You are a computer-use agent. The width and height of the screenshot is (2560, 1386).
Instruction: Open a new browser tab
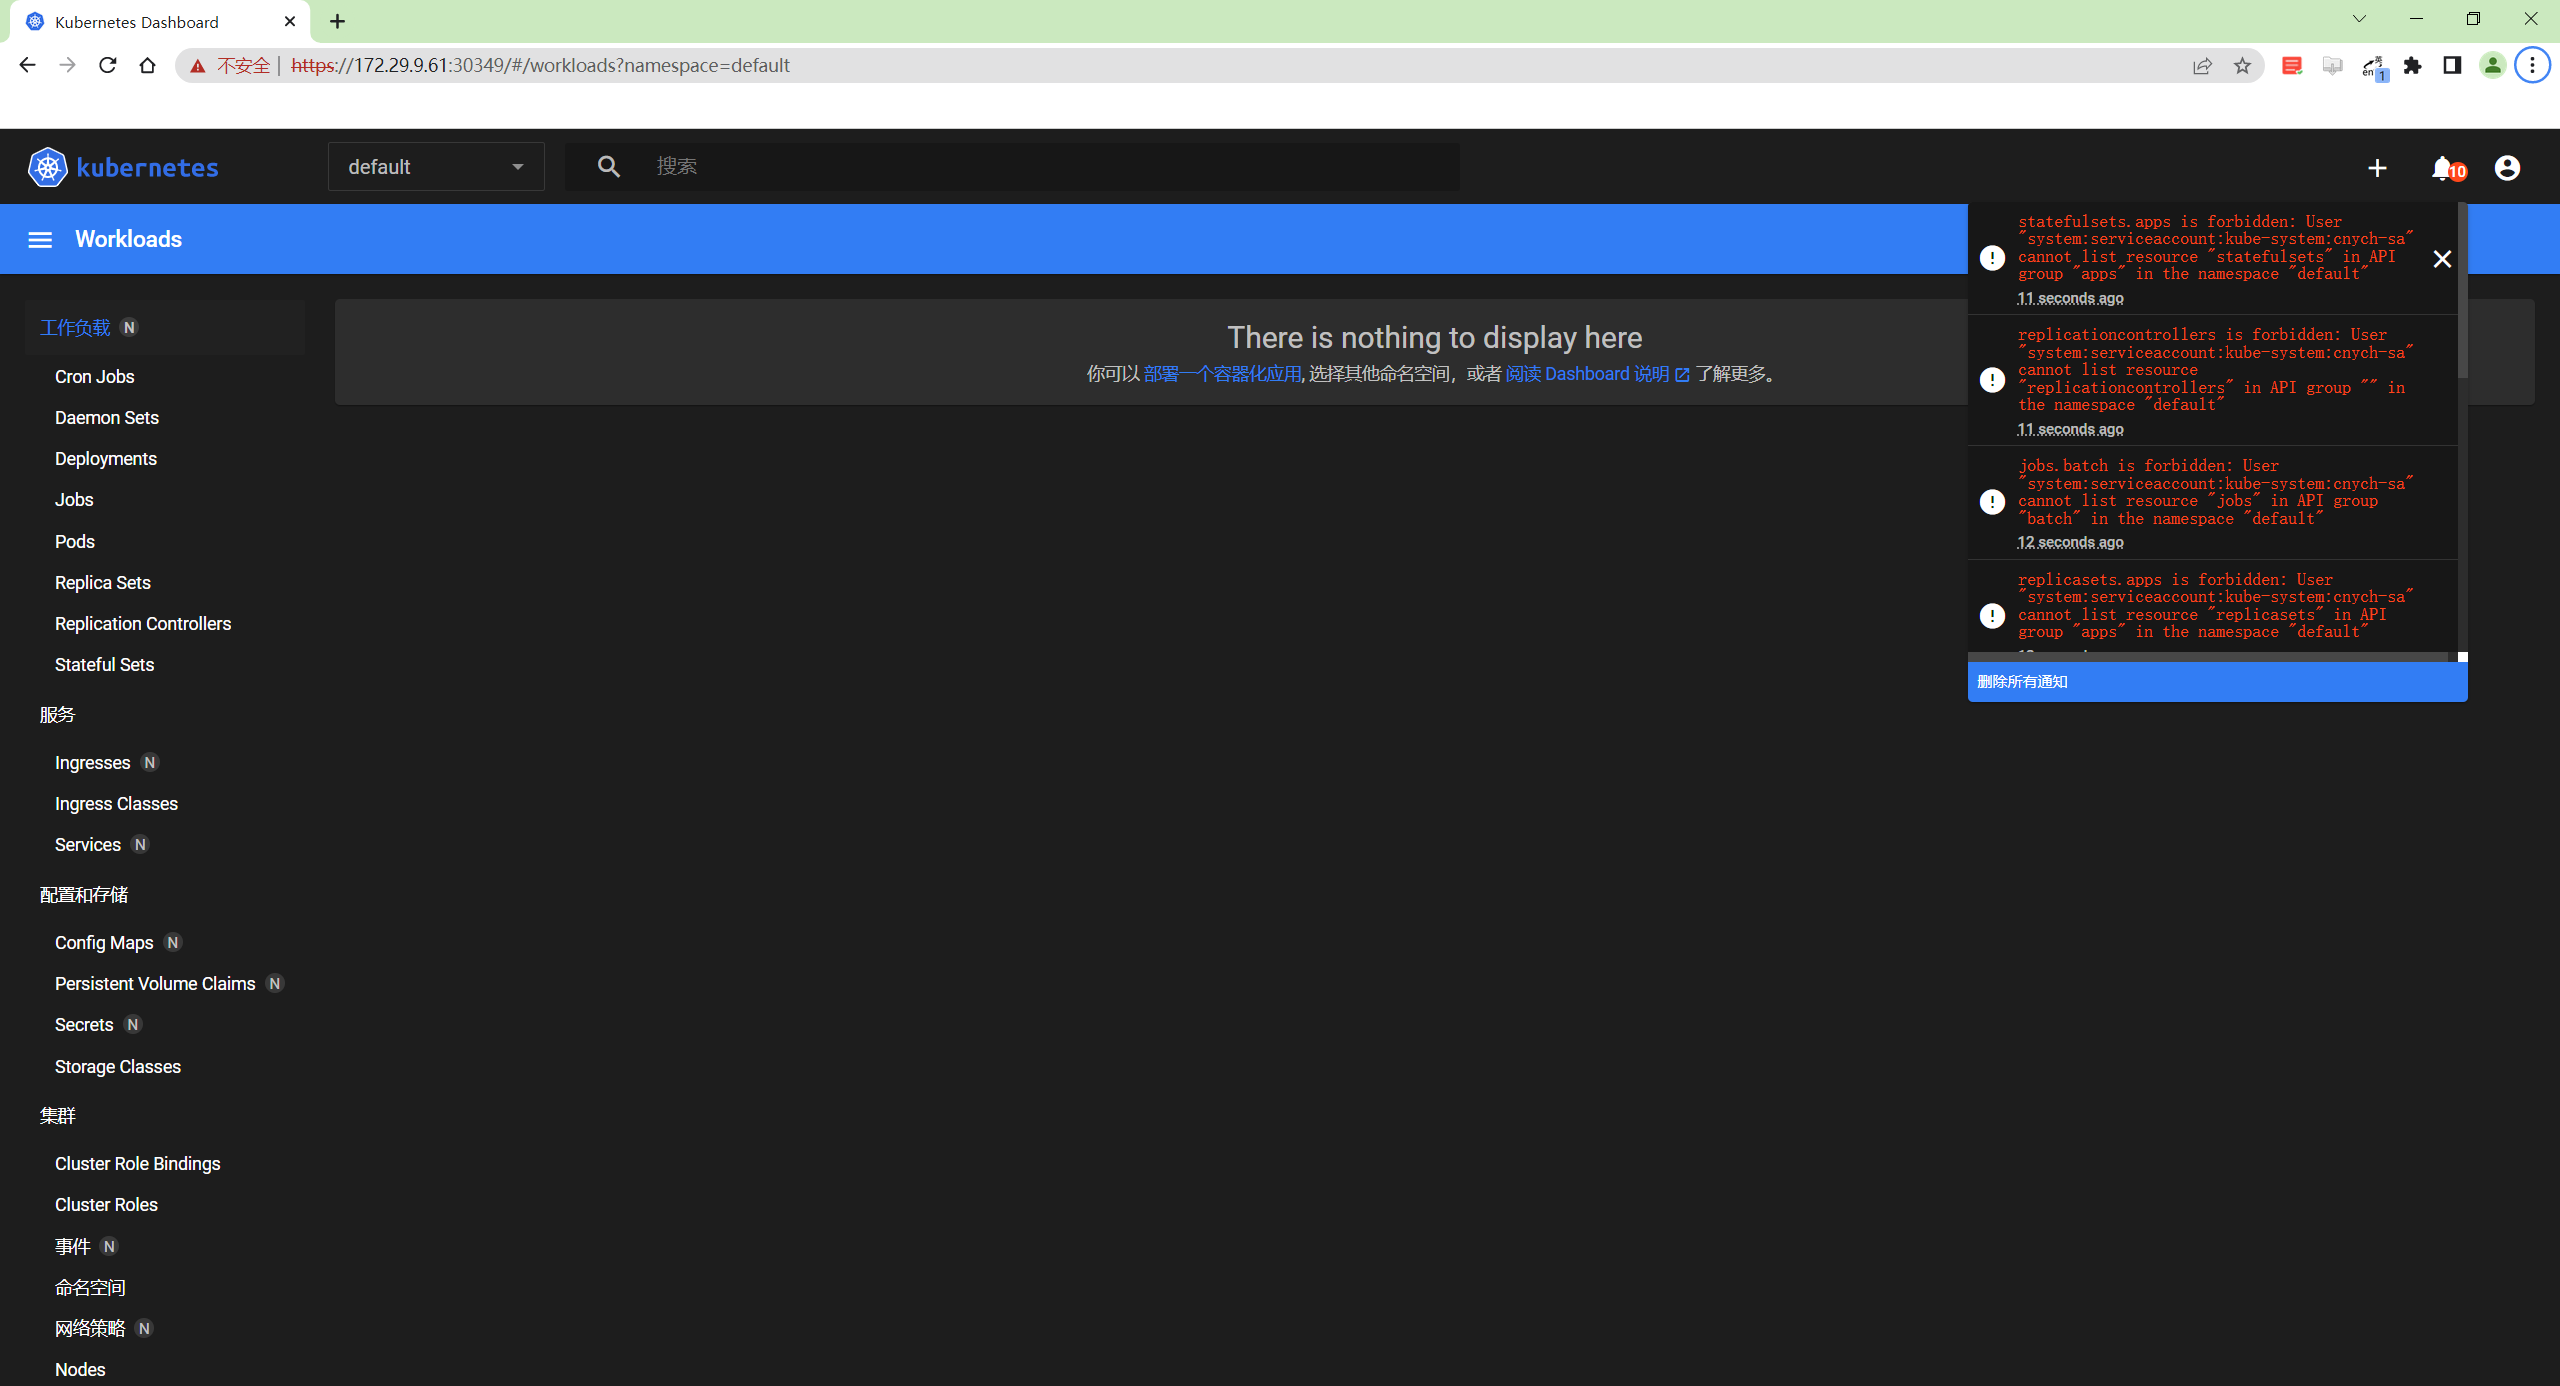(x=338, y=21)
